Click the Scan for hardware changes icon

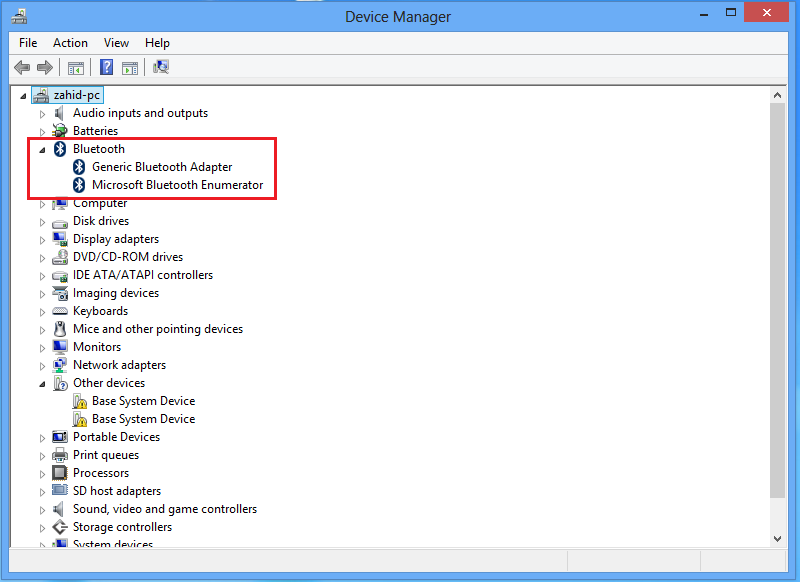[x=161, y=67]
